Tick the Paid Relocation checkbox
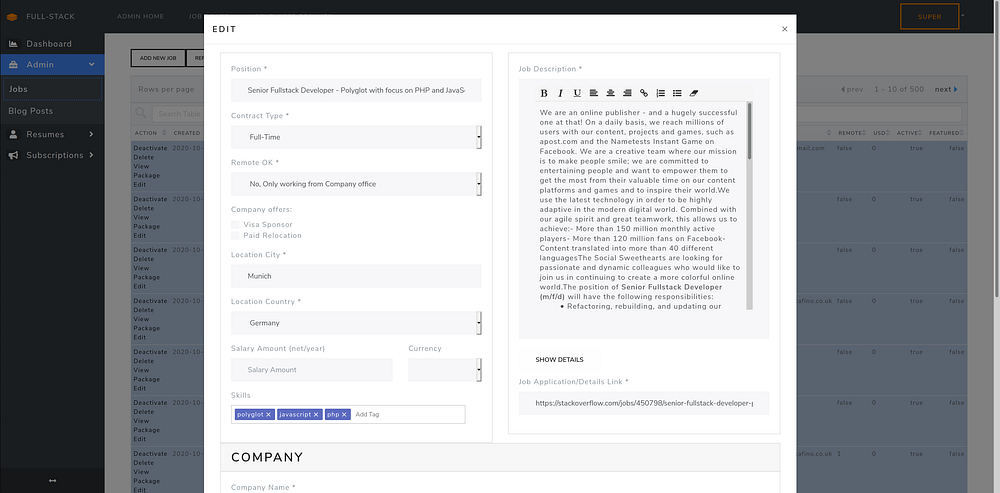 235,235
